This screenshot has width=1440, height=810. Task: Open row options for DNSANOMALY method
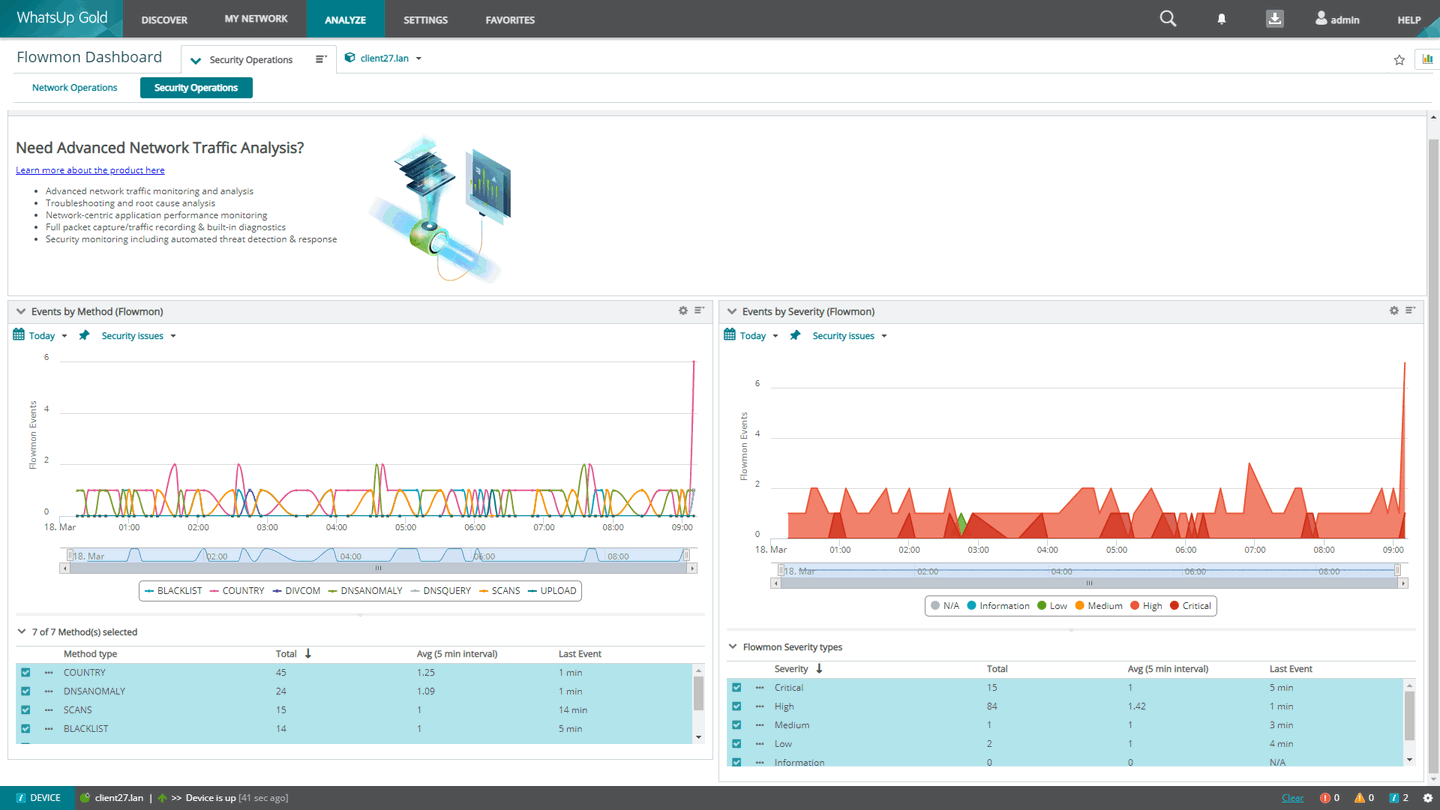[48, 691]
